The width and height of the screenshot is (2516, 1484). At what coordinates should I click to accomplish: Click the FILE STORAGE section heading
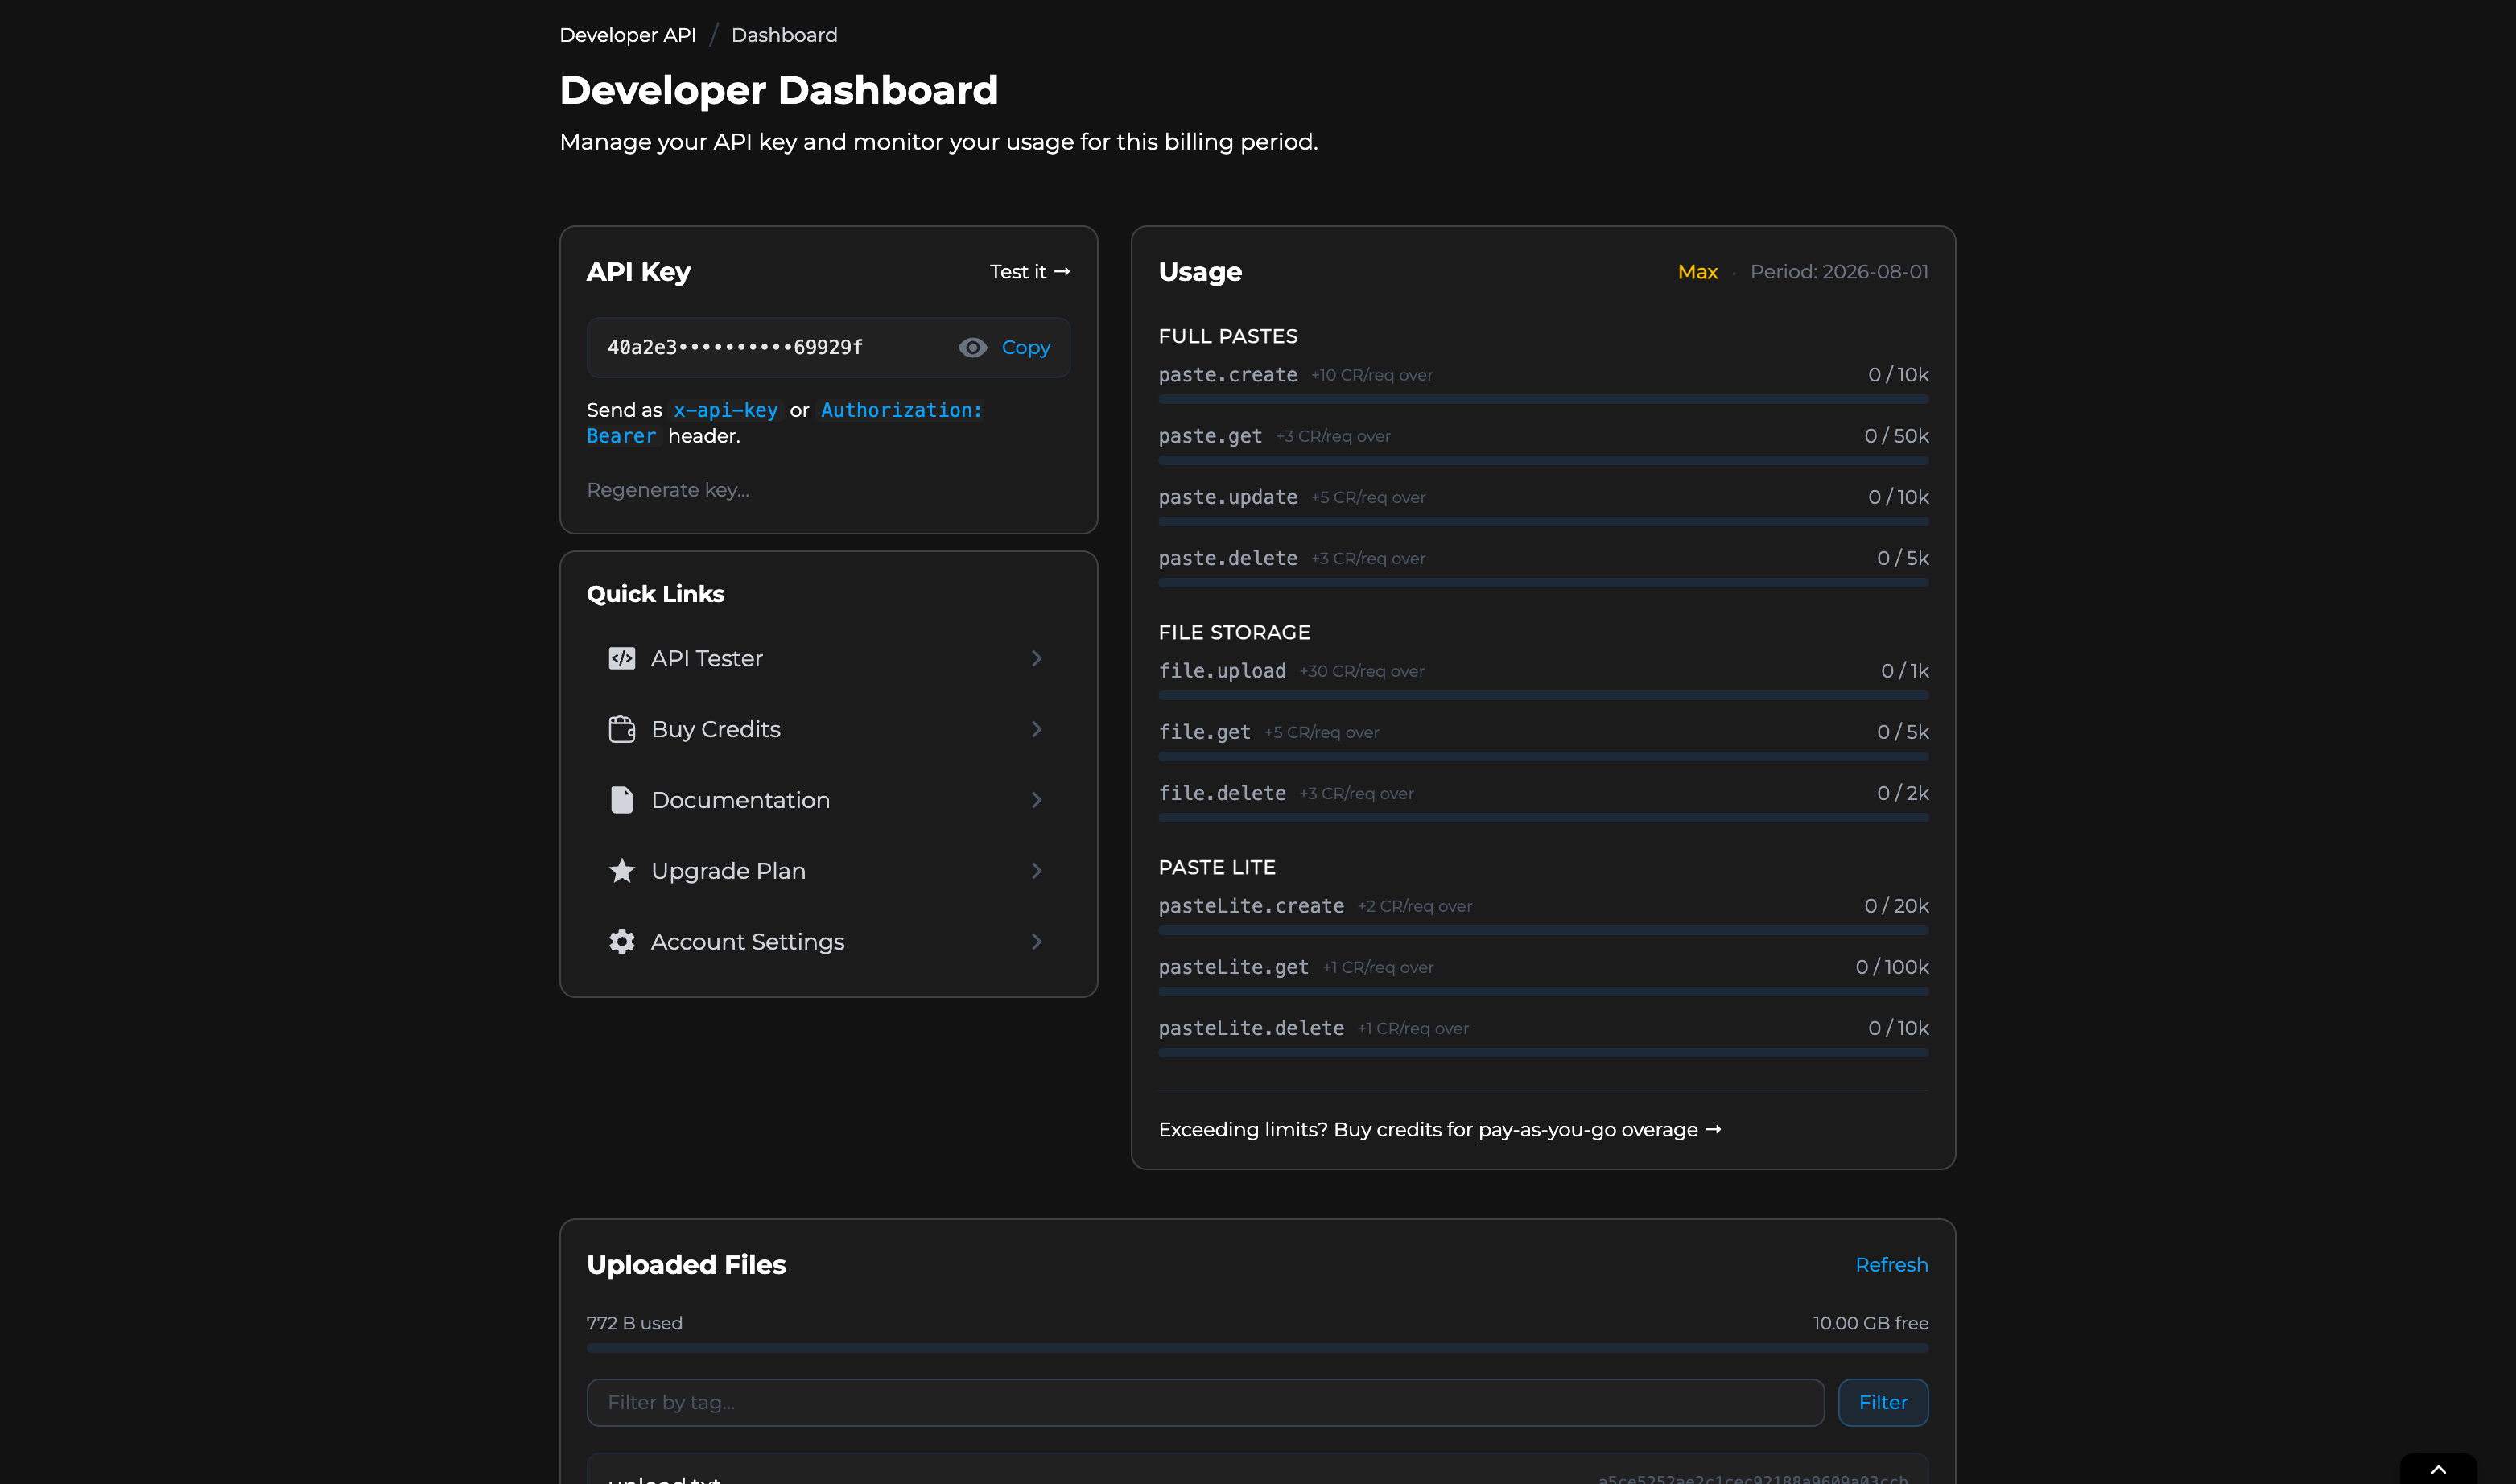coord(1233,633)
